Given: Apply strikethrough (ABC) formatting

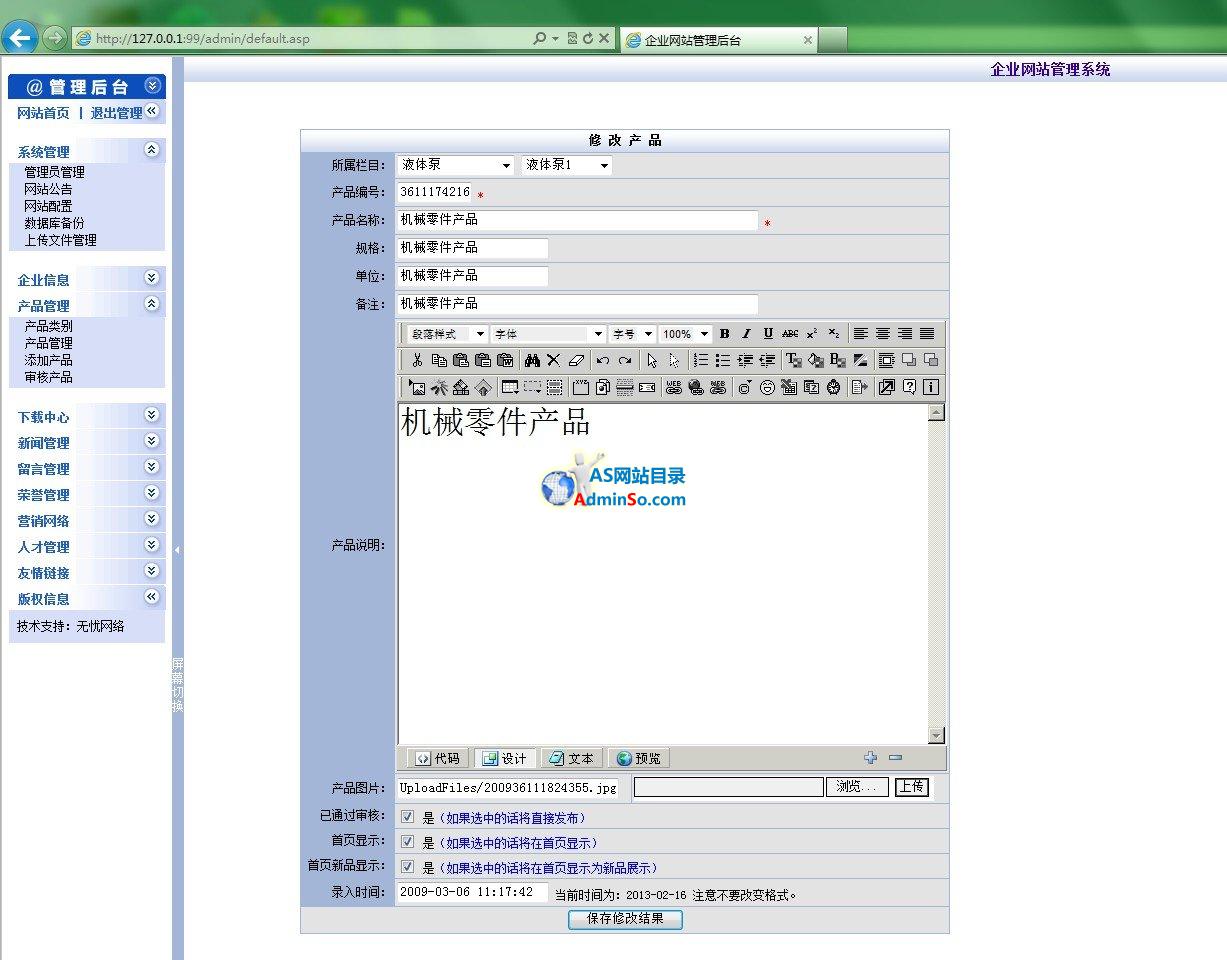Looking at the screenshot, I should (x=790, y=334).
